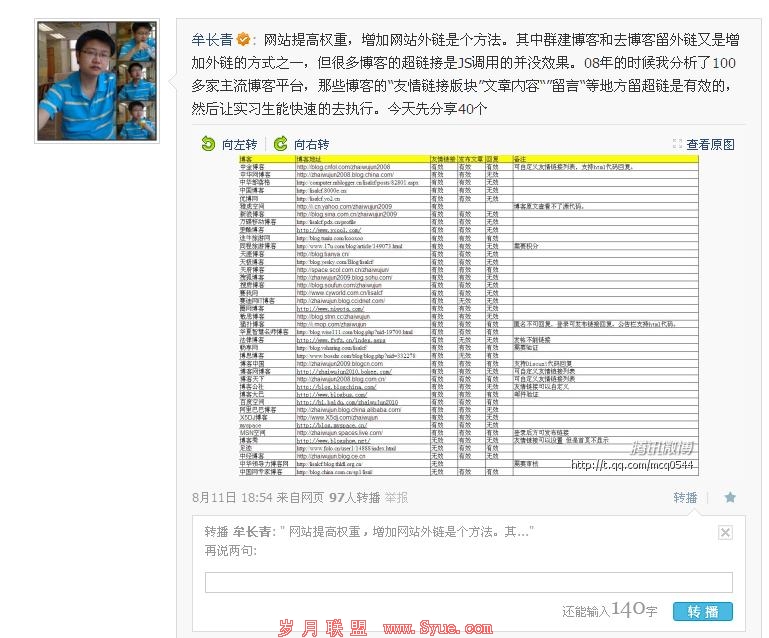Screen dimensions: 769x638
Task: Open 牟长青 profile avatar photo
Action: coord(97,81)
